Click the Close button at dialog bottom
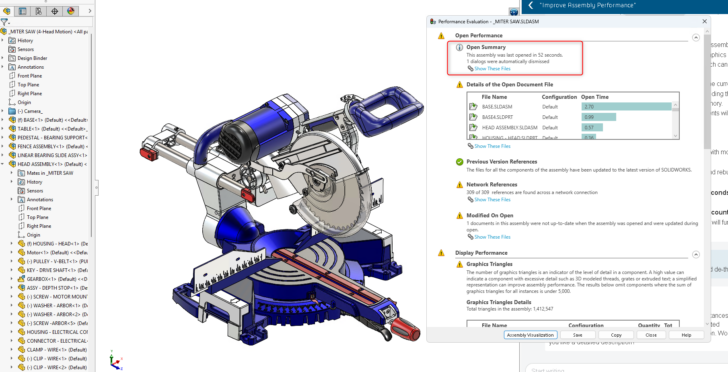The height and width of the screenshot is (372, 728). coord(651,335)
